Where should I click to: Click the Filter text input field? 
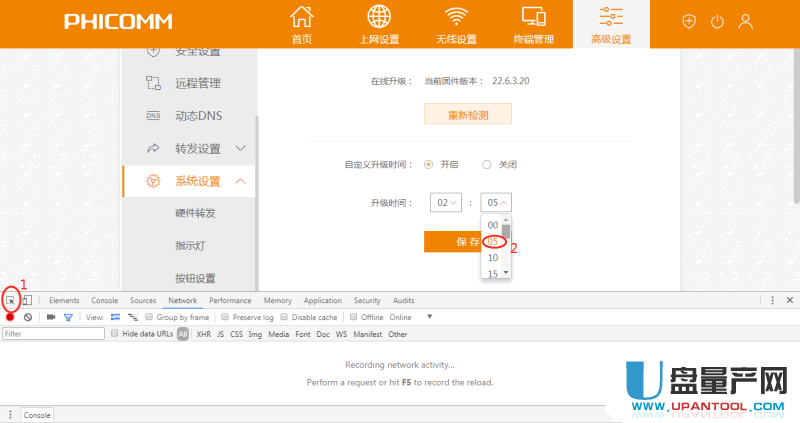point(53,334)
